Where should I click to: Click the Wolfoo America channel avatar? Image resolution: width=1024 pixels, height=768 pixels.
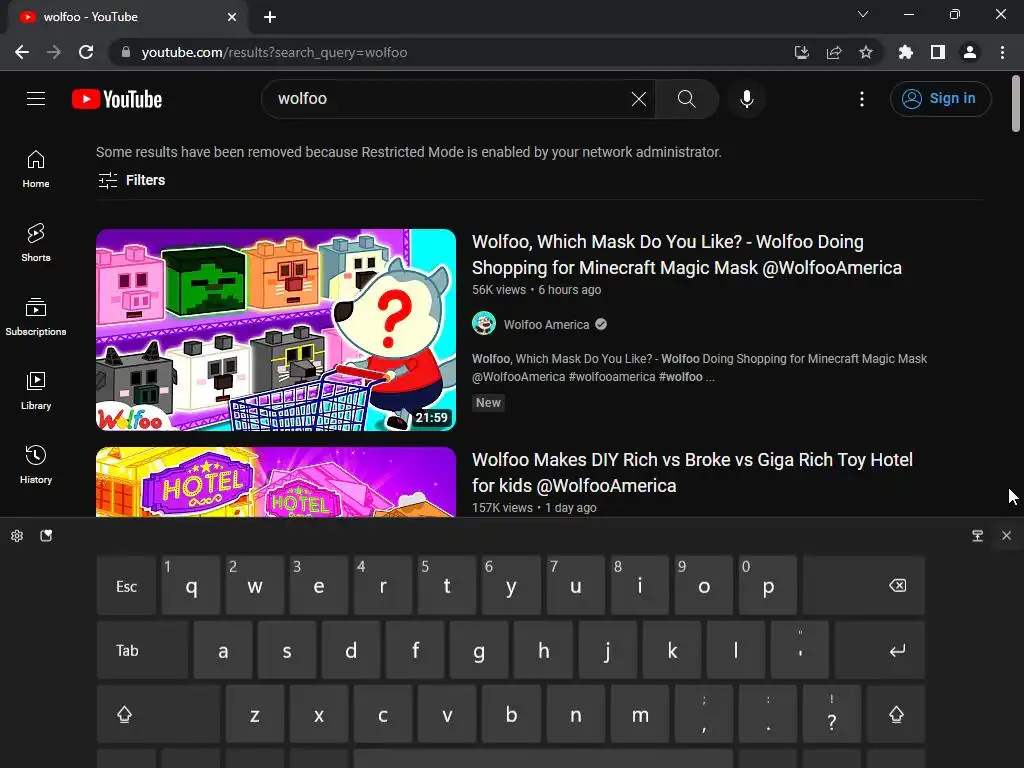click(x=484, y=324)
